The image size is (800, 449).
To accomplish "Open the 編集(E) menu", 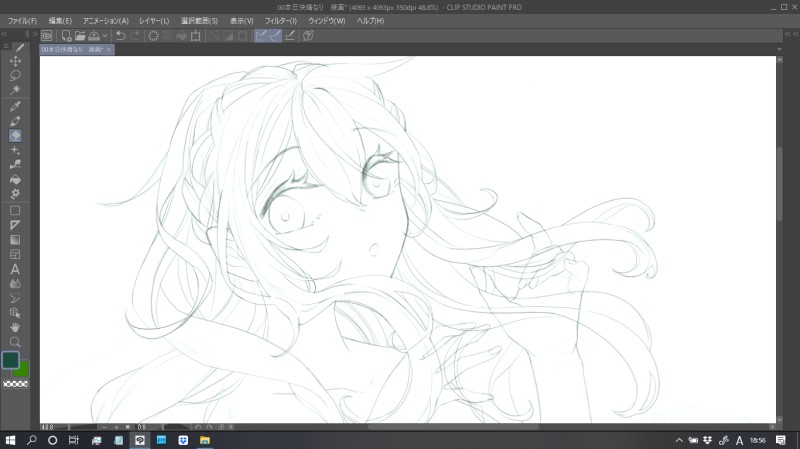I will tap(60, 21).
